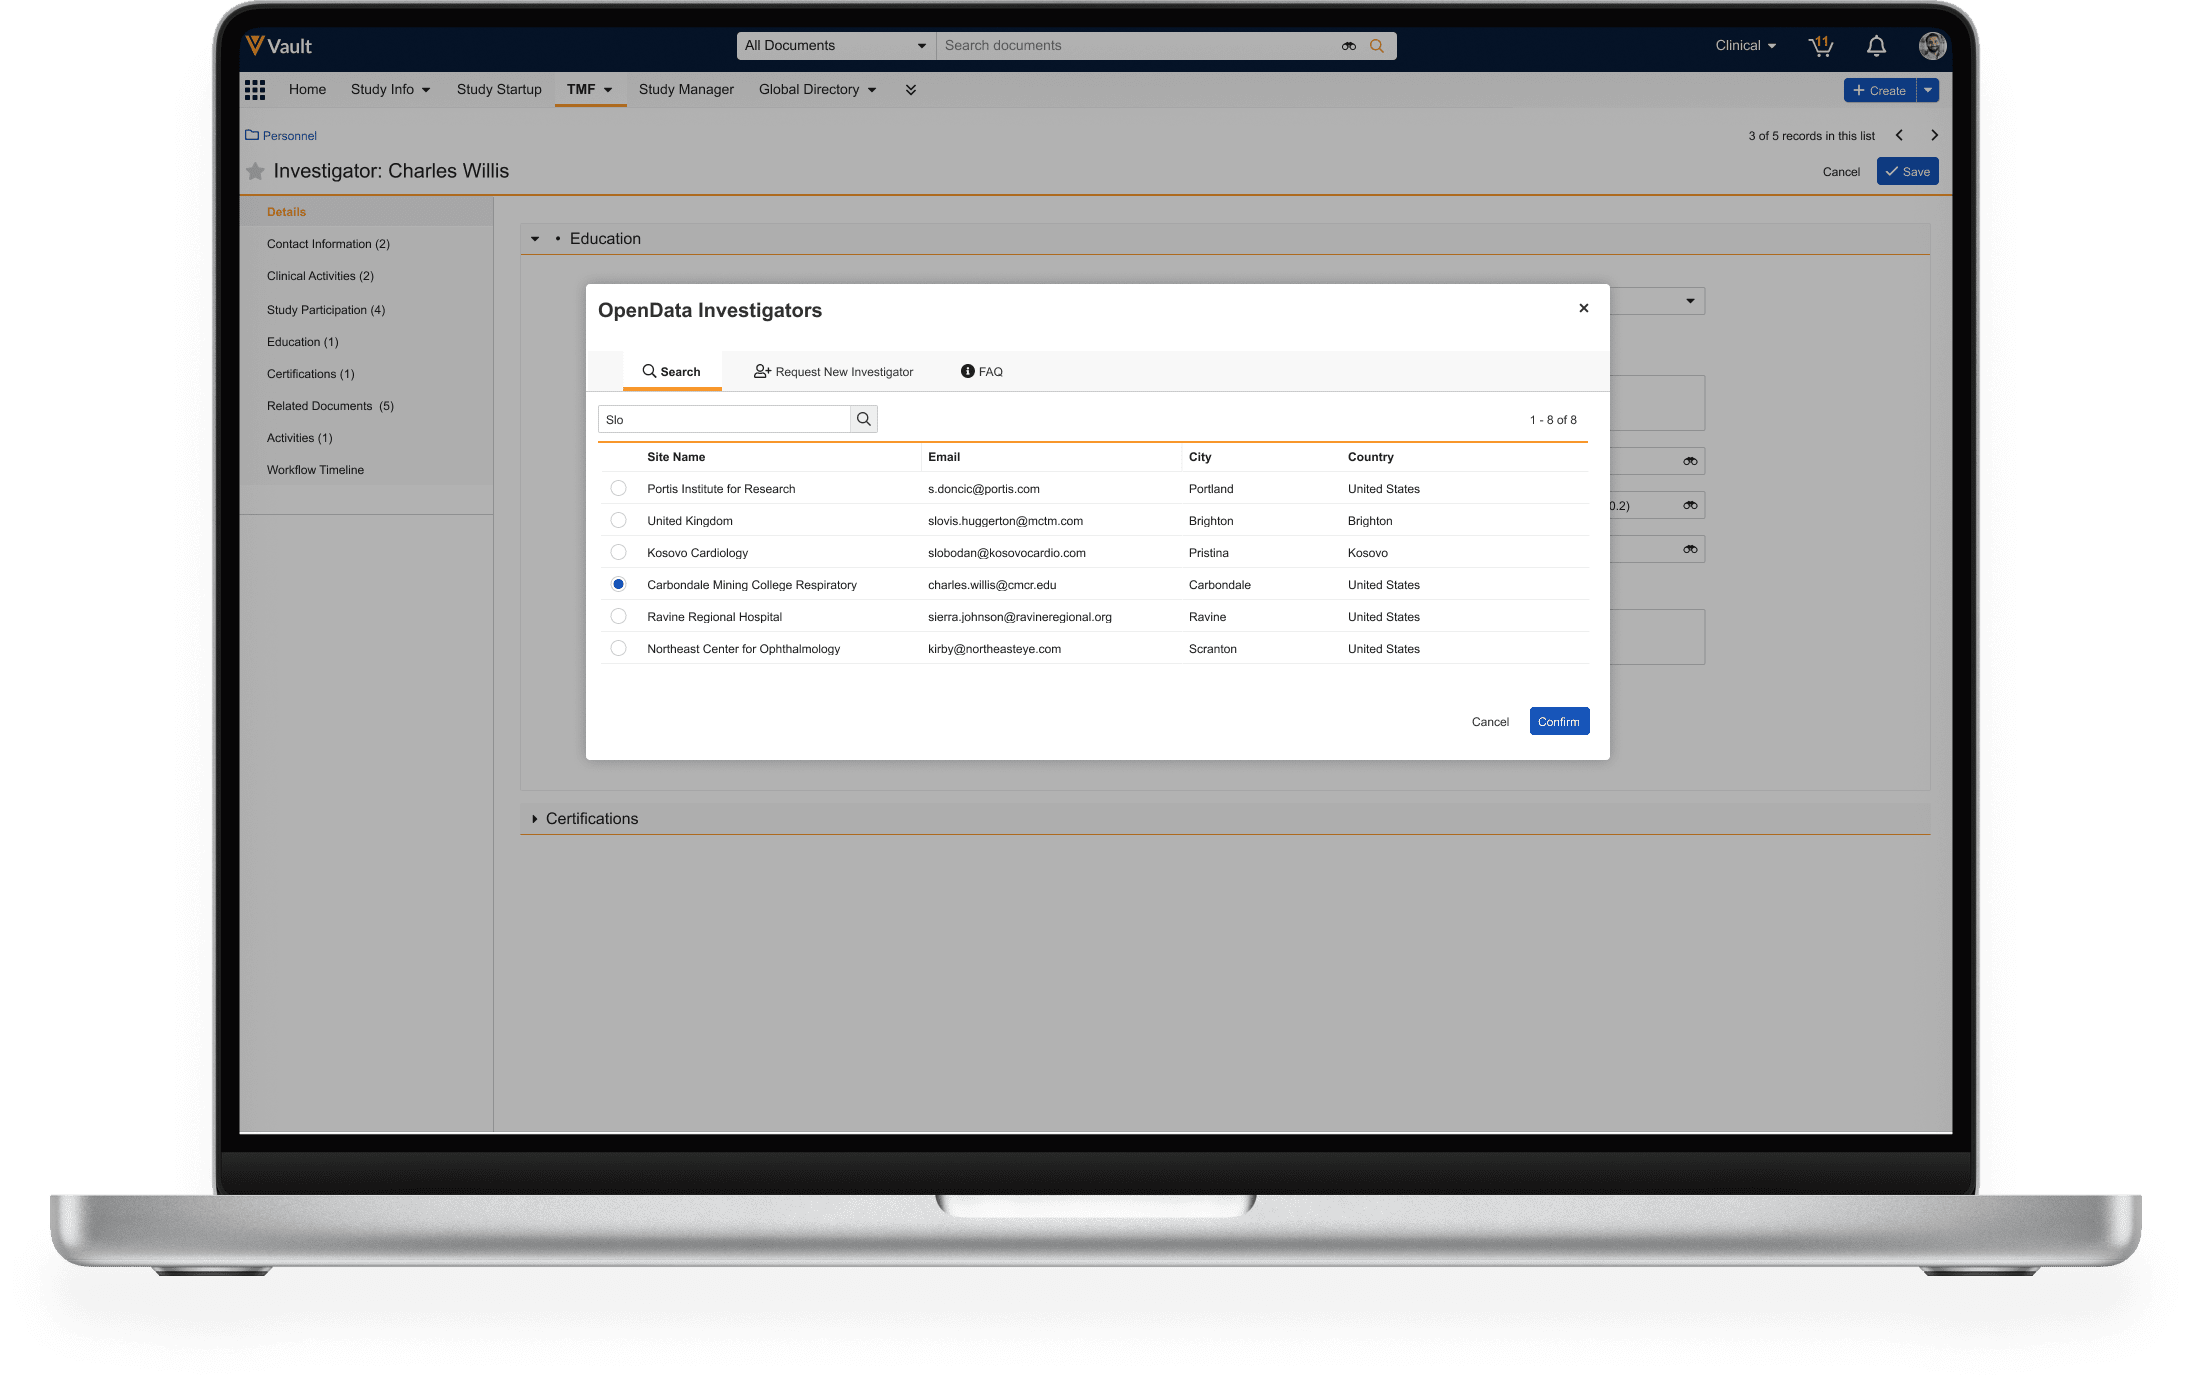Select Portis Institute for Research radio
Screen dimensions: 2192x1386
pyautogui.click(x=618, y=489)
